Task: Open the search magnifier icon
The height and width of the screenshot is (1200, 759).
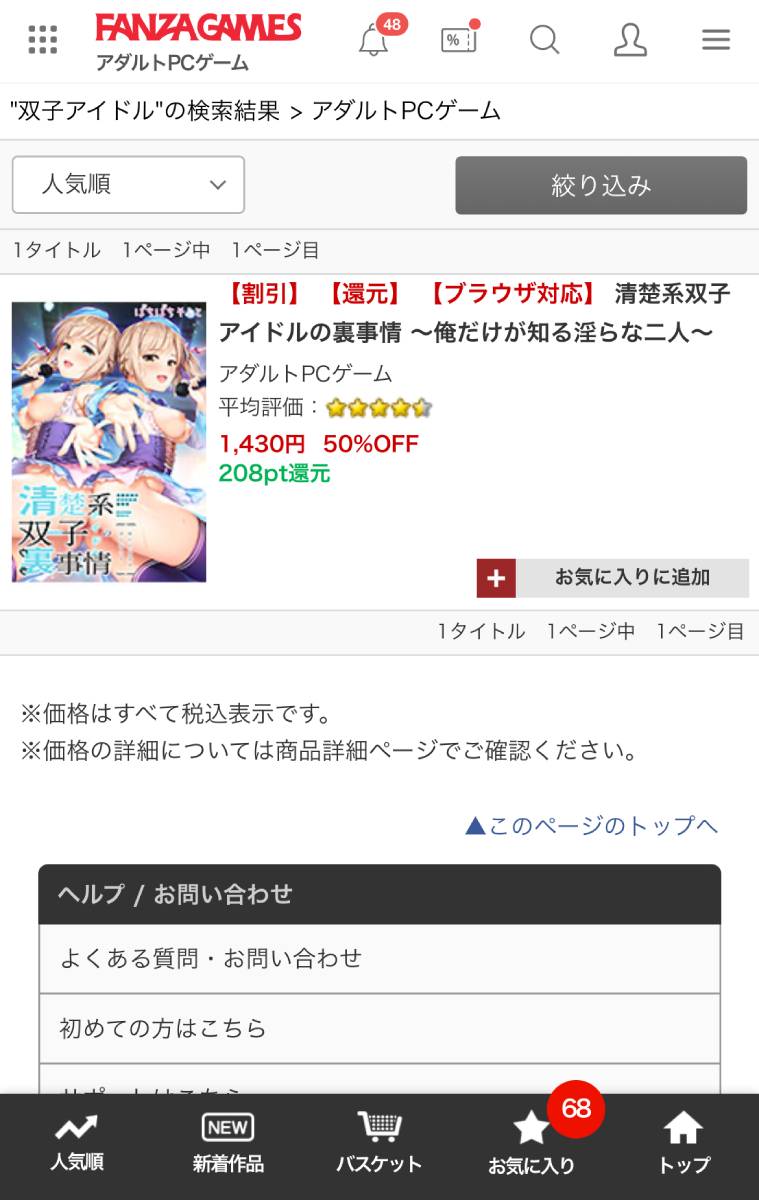Action: click(x=544, y=40)
